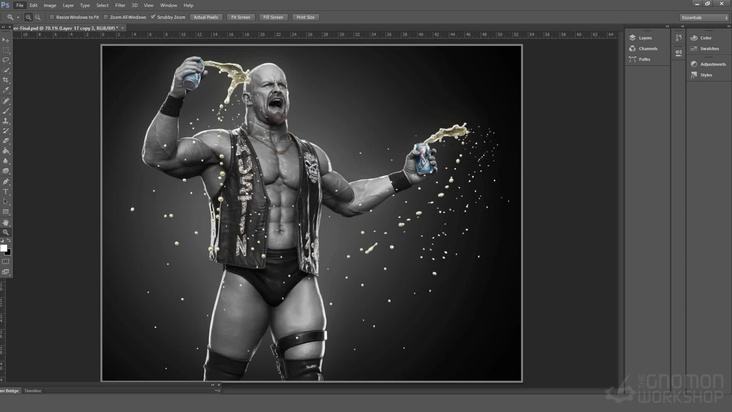Open the Layers panel
The width and height of the screenshot is (732, 412).
pos(642,37)
